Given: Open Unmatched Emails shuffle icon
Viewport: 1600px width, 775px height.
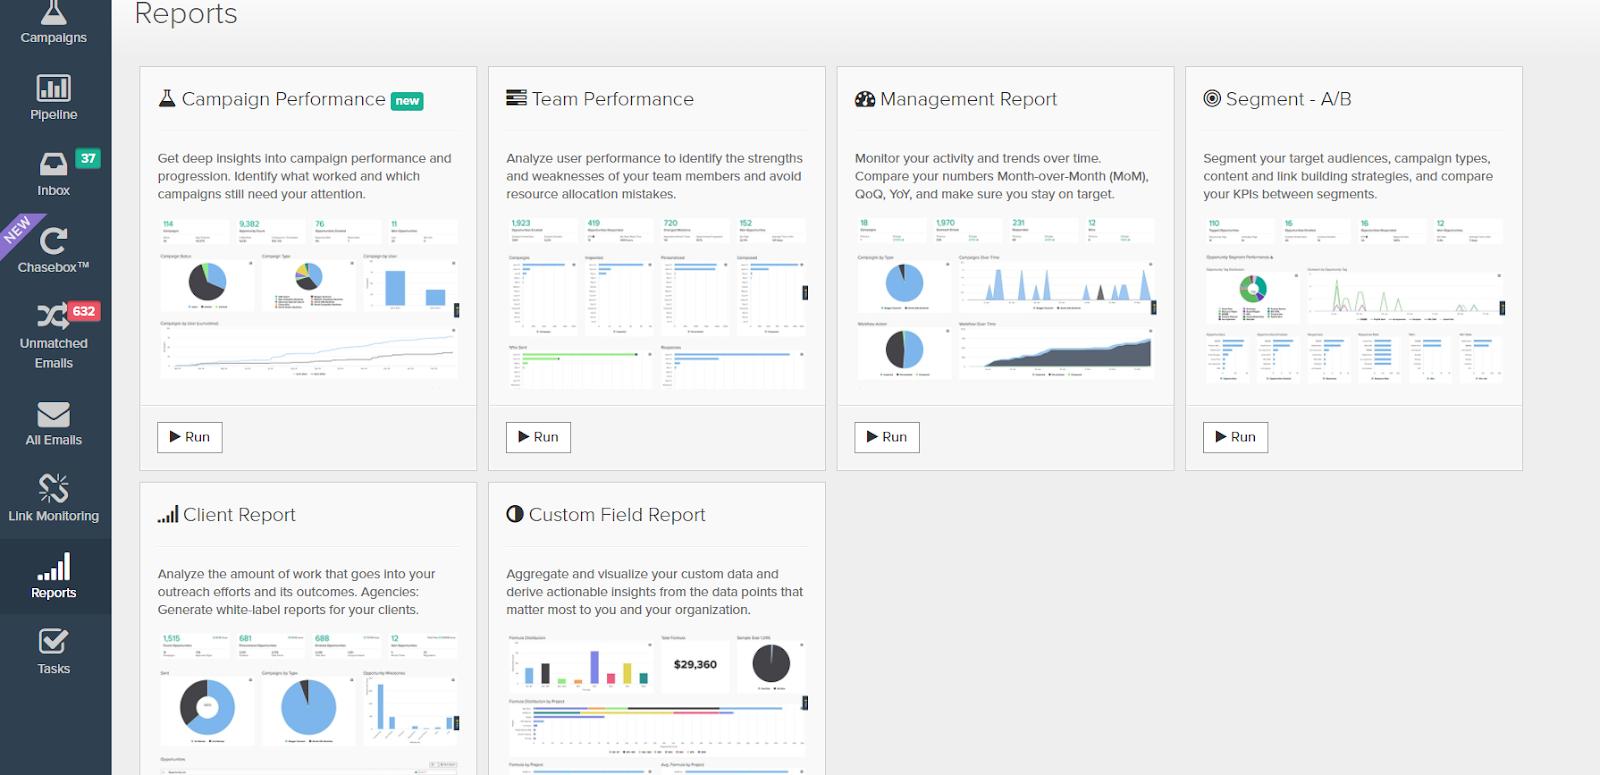Looking at the screenshot, I should [x=51, y=317].
